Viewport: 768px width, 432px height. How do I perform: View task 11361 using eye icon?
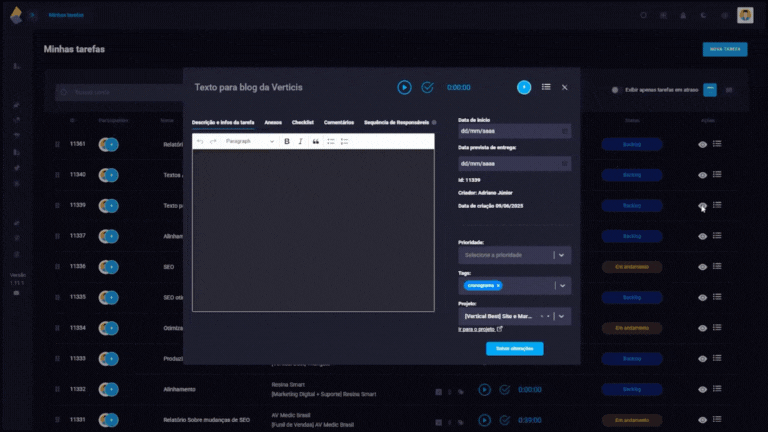[x=702, y=144]
